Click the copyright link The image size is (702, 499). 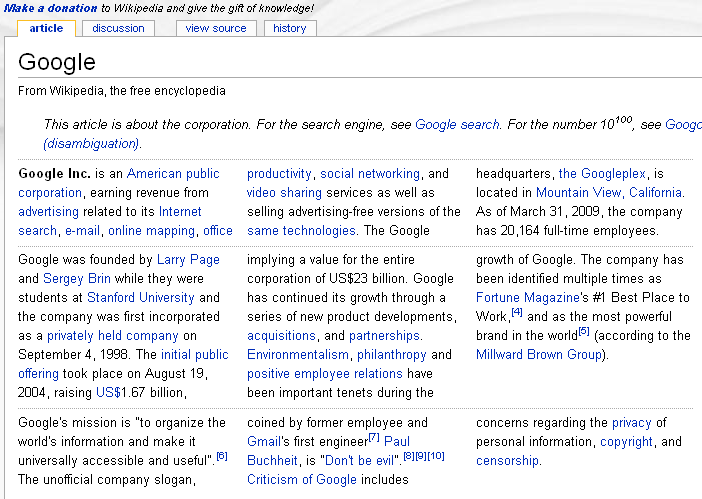point(626,442)
